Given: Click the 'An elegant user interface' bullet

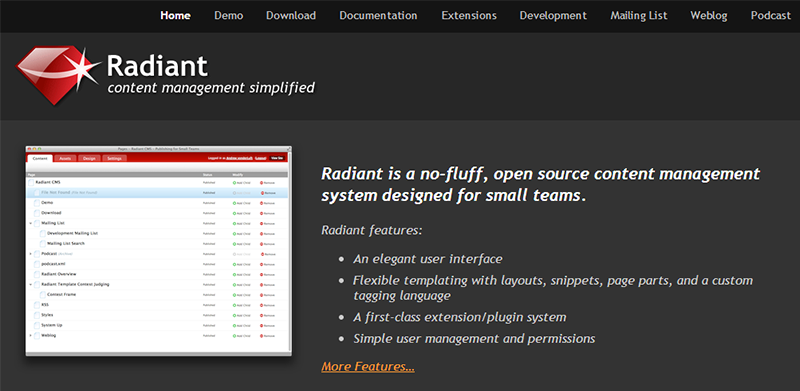Looking at the screenshot, I should click(428, 259).
